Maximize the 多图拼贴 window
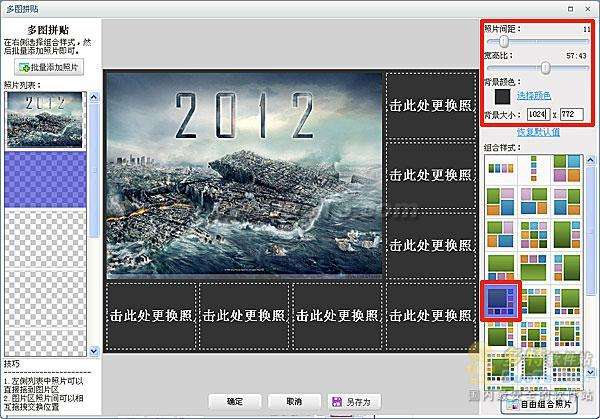The image size is (600, 419). [x=571, y=8]
